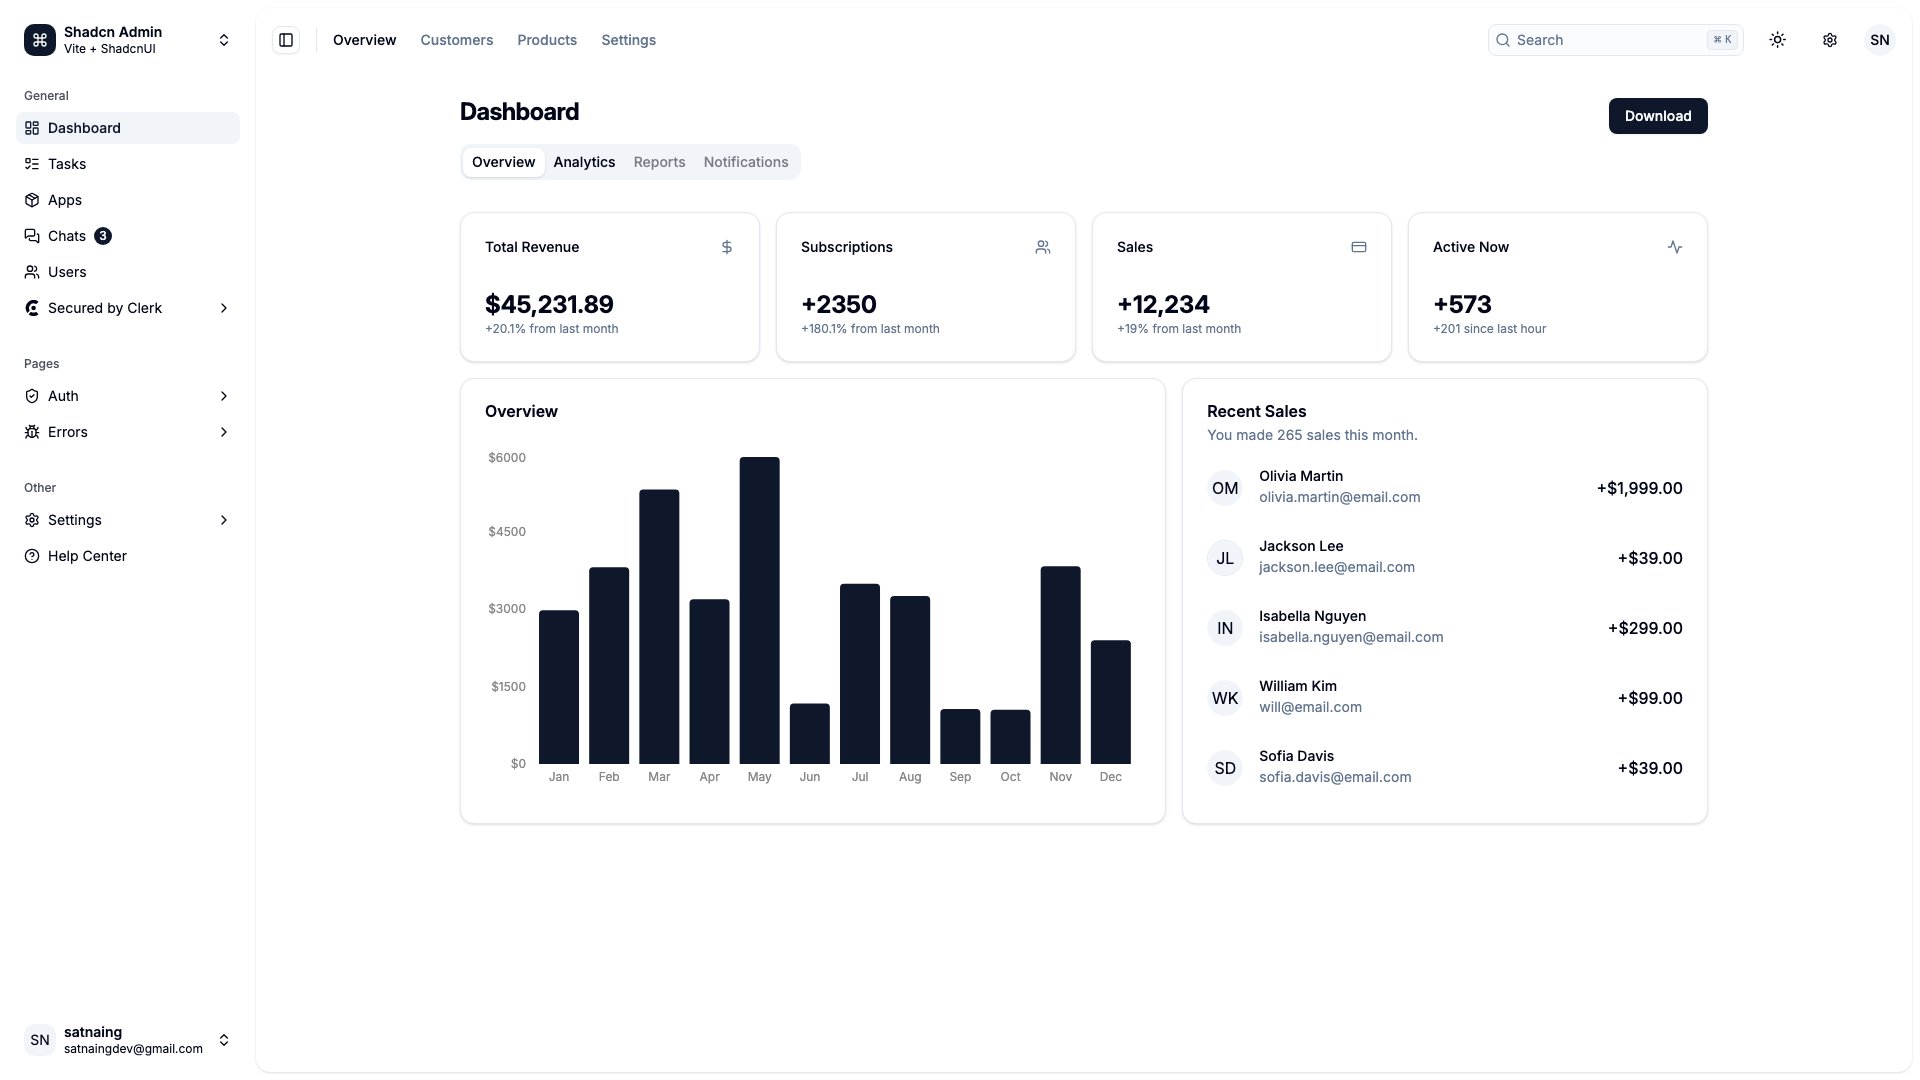Screen dimensions: 1920x1080
Task: Open the Help Center link
Action: 87,556
